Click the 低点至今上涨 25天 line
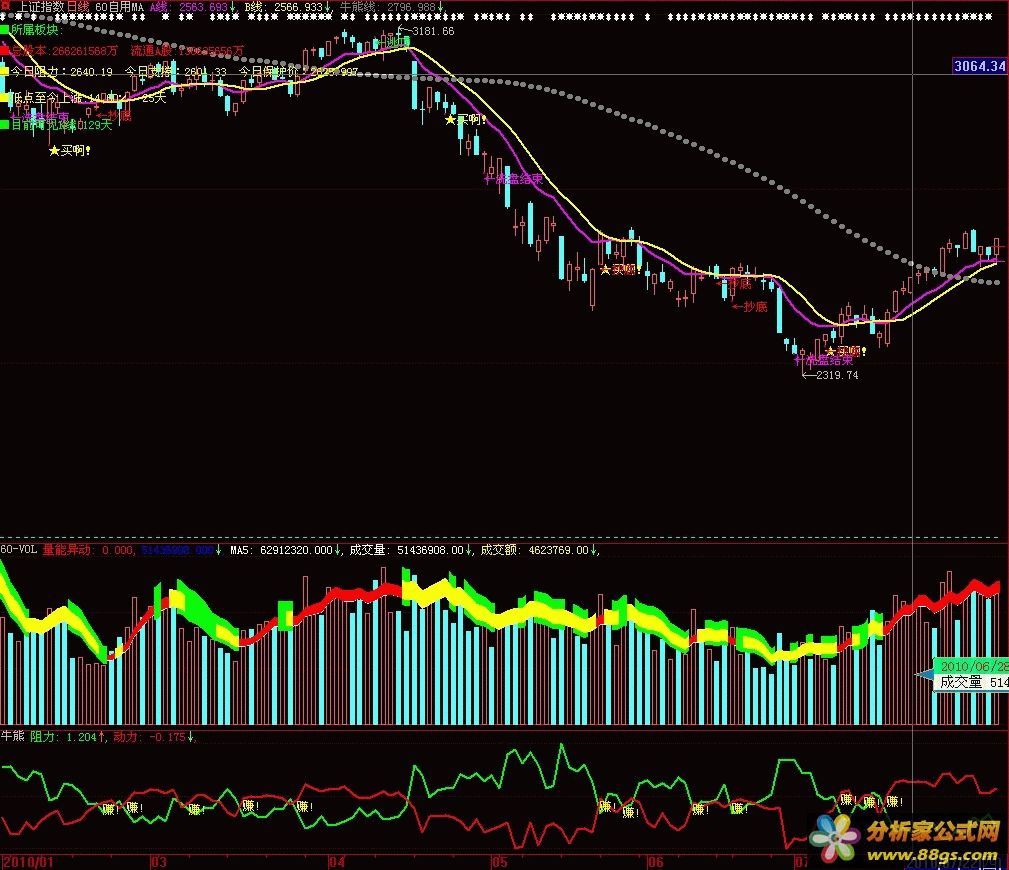This screenshot has height=870, width=1009. click(x=89, y=98)
